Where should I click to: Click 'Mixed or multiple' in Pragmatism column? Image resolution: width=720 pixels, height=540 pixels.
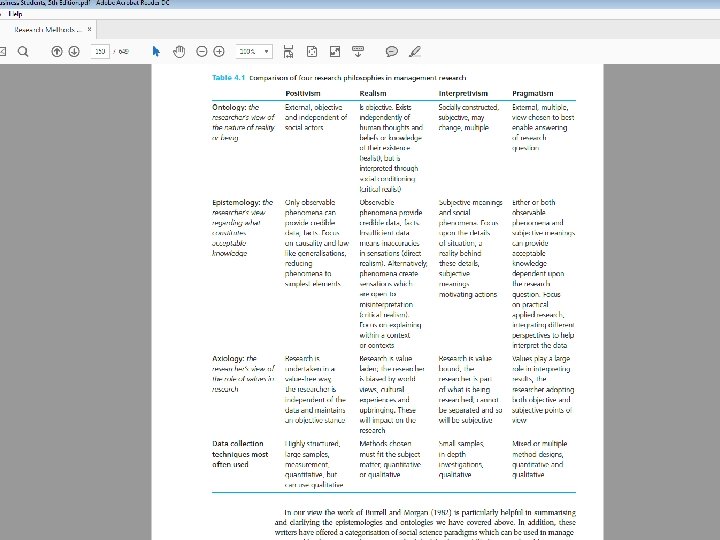[x=540, y=444]
